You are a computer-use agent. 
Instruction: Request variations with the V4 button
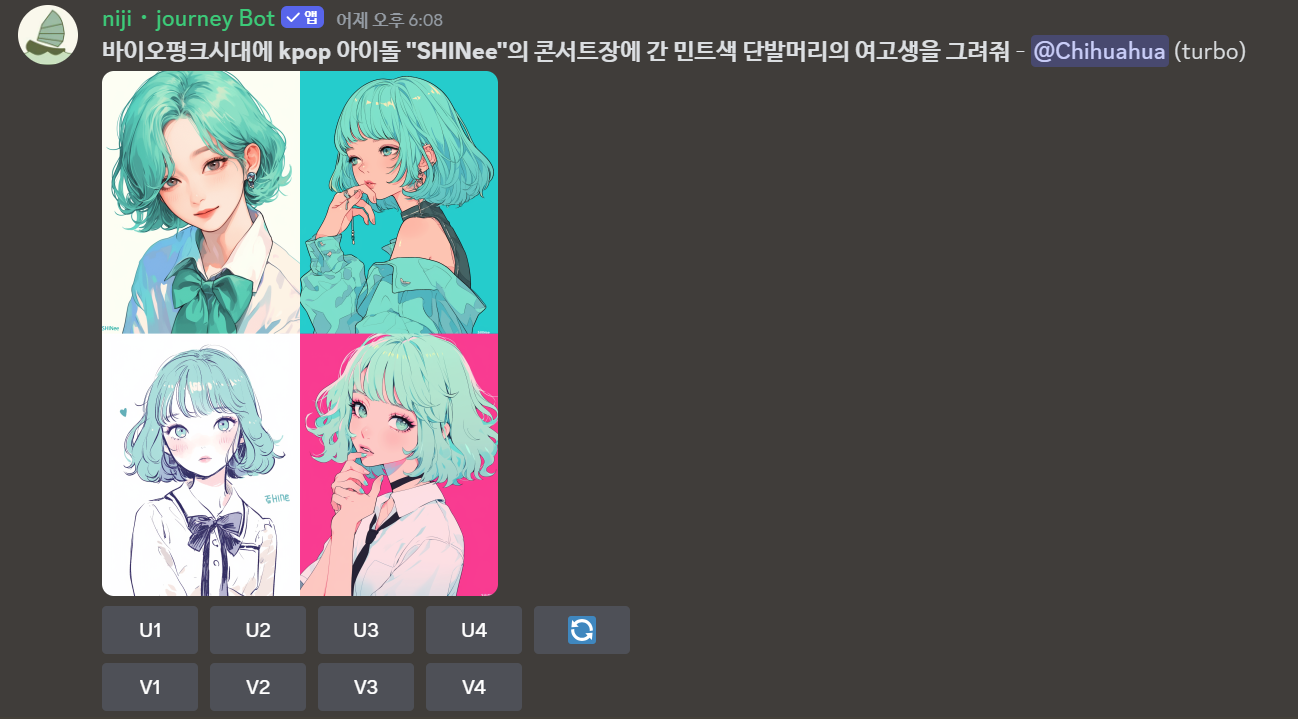[474, 687]
